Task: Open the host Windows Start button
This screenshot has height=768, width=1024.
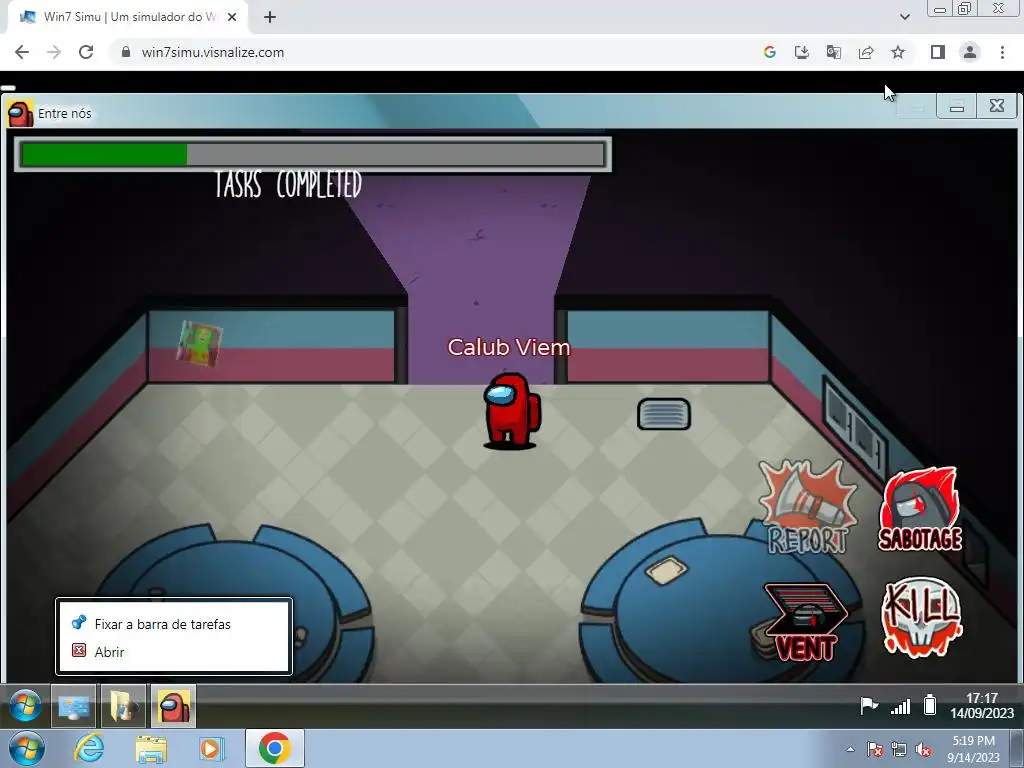Action: point(27,748)
